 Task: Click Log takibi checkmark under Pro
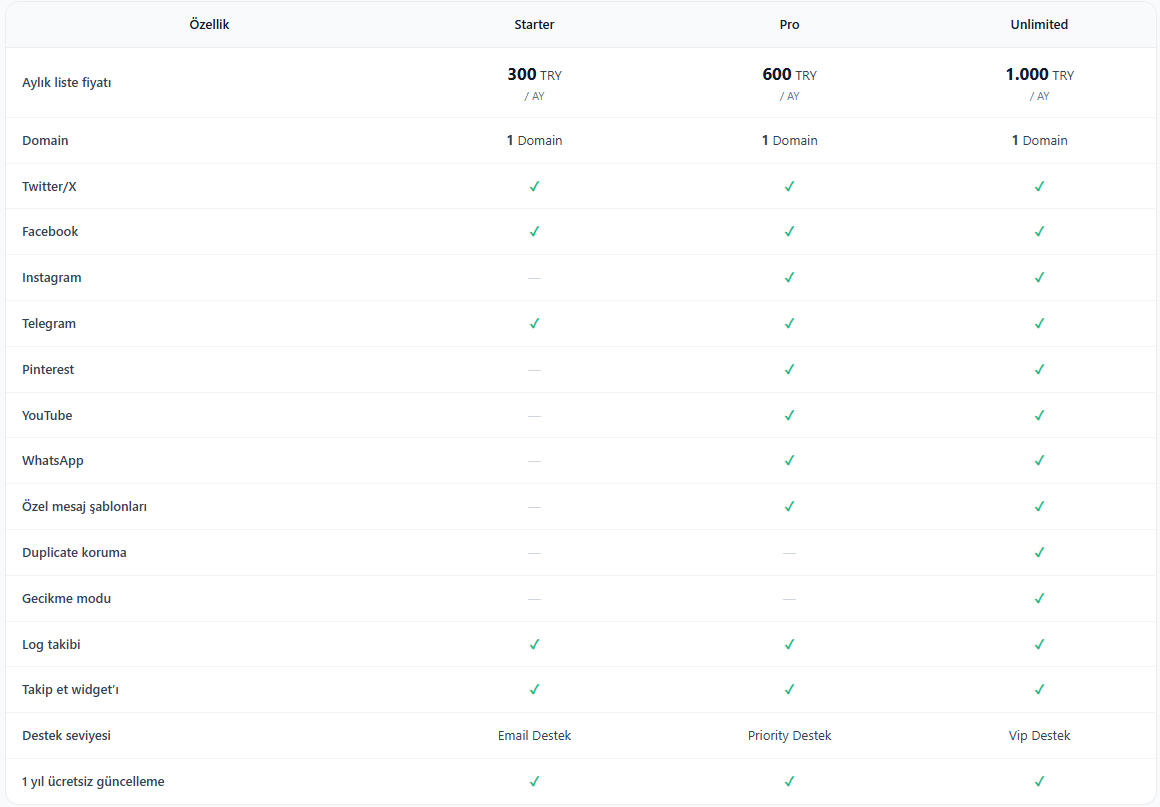point(789,644)
